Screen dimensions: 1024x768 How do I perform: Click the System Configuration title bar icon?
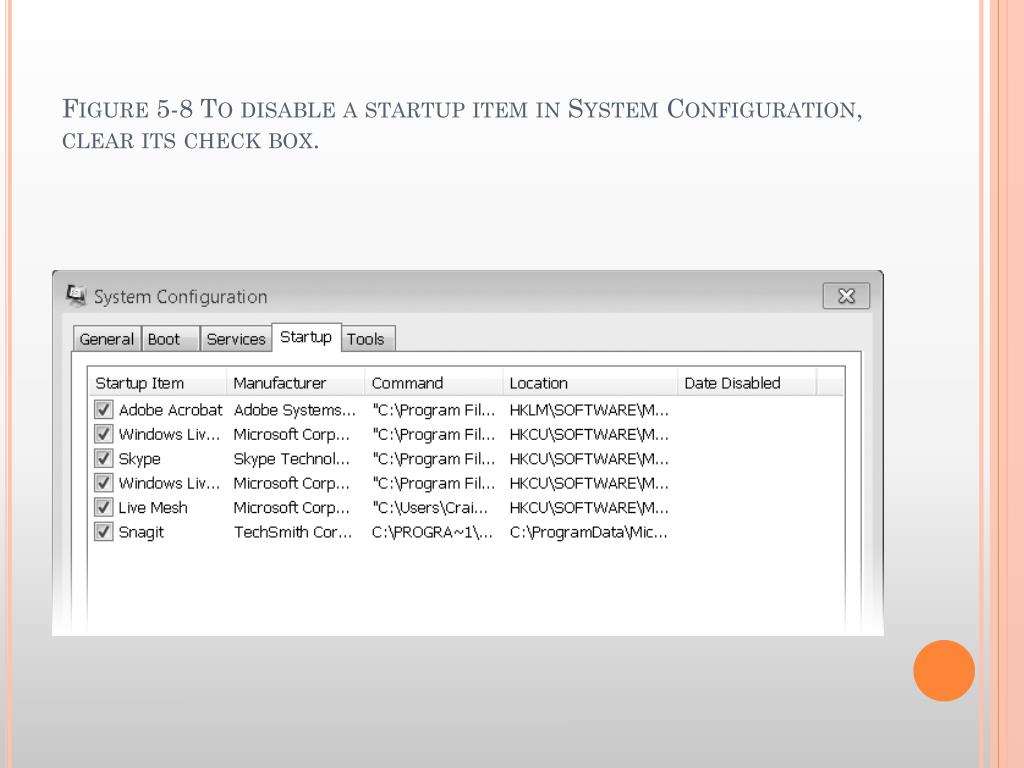pyautogui.click(x=76, y=296)
